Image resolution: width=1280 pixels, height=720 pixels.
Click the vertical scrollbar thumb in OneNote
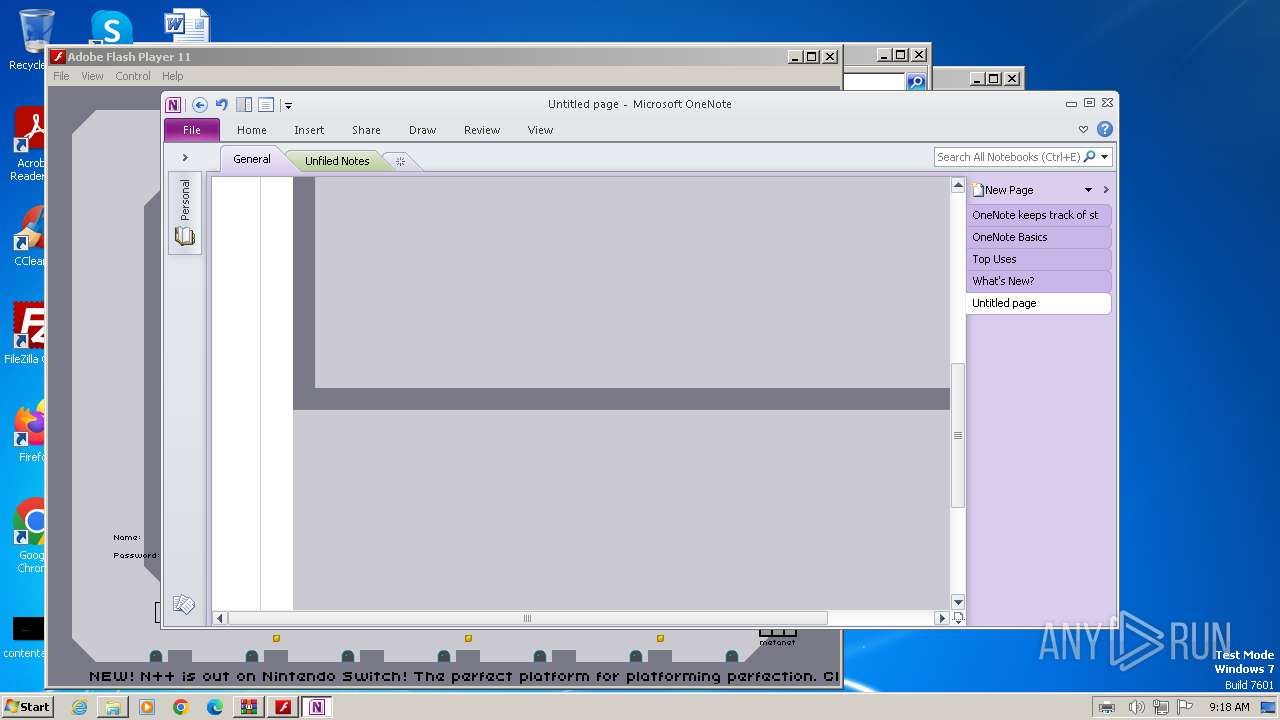click(x=958, y=436)
